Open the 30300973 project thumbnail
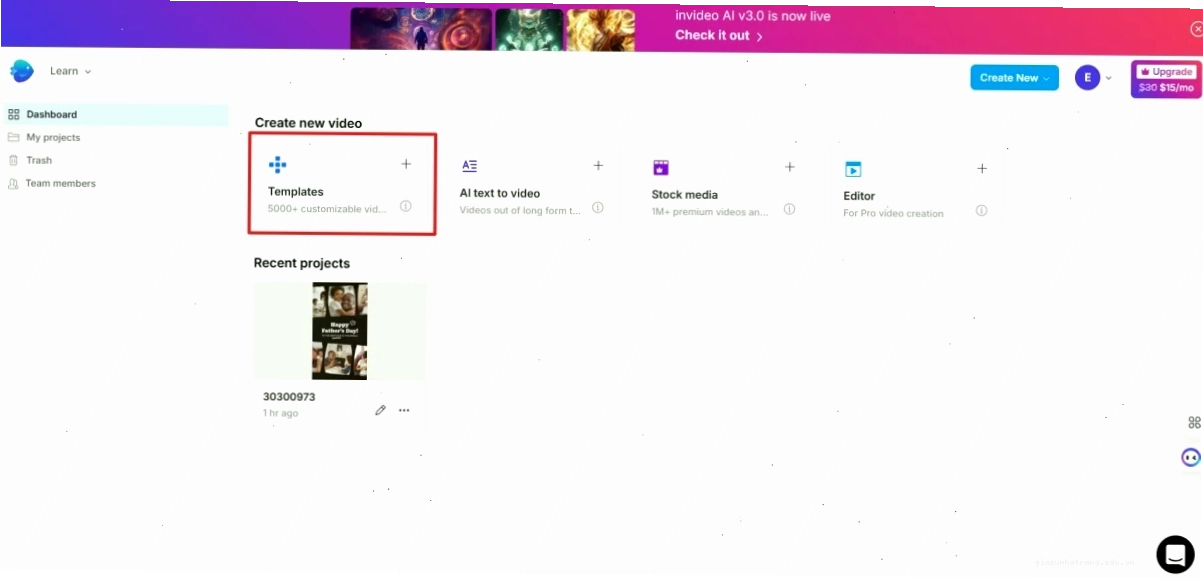Viewport: 1203px width, 579px height. point(340,331)
